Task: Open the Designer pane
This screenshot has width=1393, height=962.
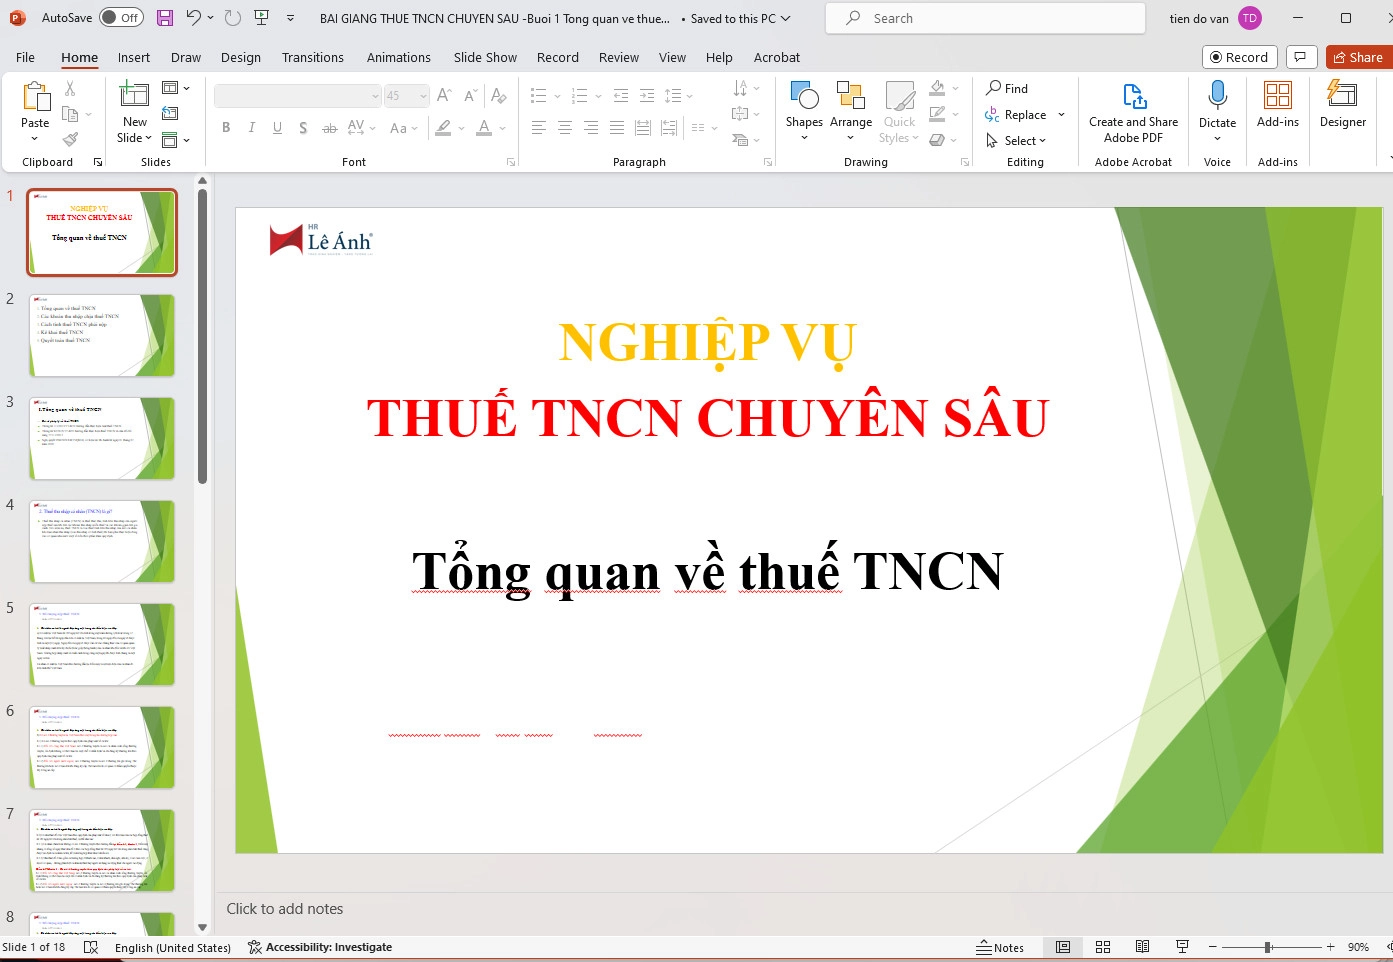Action: click(1342, 105)
